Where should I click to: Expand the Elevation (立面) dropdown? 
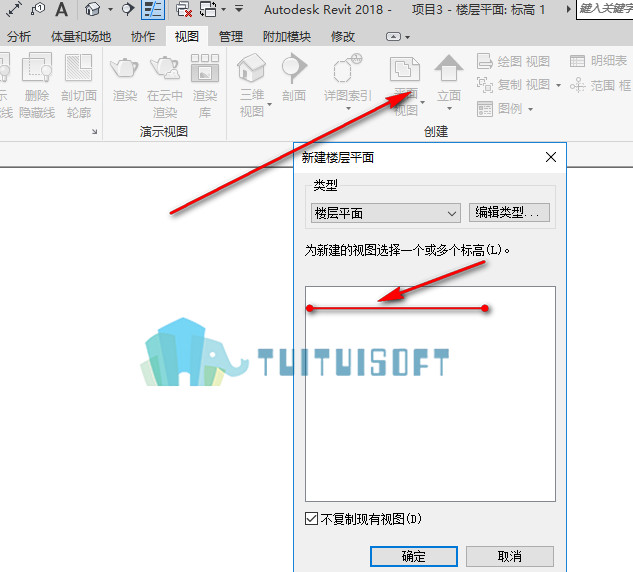point(449,109)
